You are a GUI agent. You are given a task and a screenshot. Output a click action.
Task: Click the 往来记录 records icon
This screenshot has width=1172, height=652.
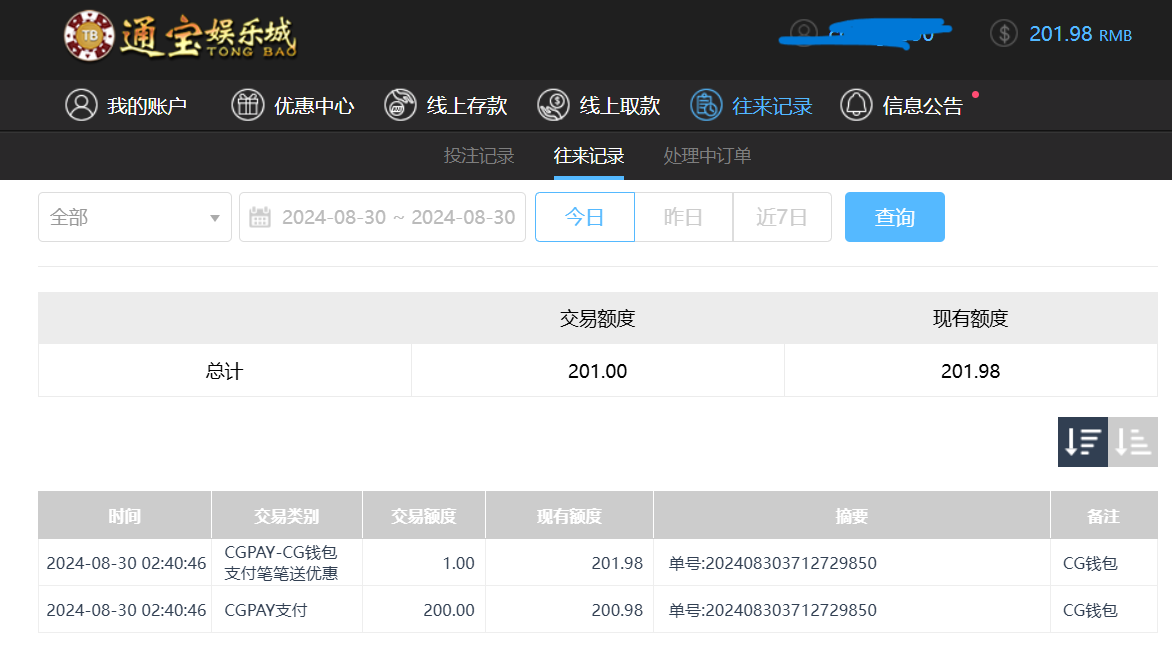point(706,105)
